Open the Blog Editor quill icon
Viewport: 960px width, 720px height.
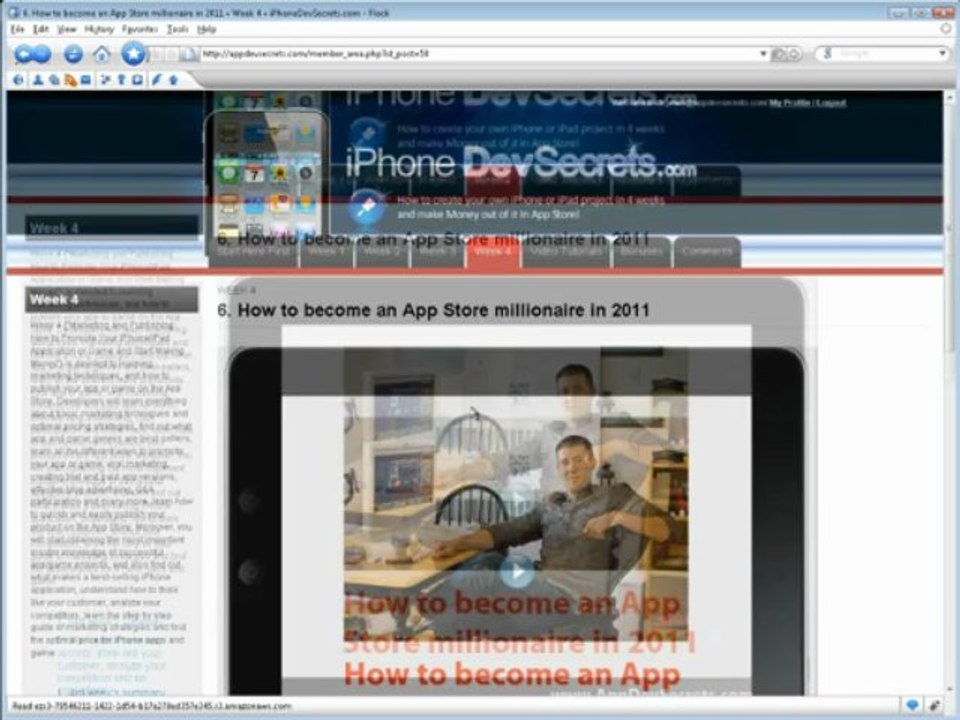(157, 80)
